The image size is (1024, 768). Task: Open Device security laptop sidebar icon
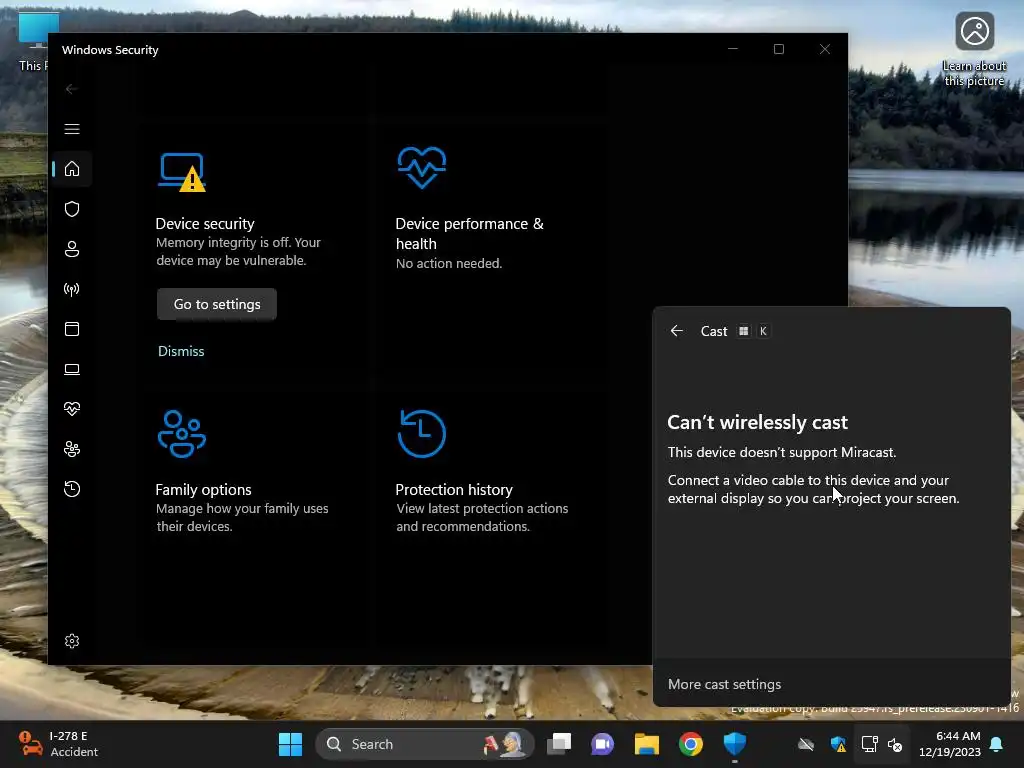tap(72, 369)
